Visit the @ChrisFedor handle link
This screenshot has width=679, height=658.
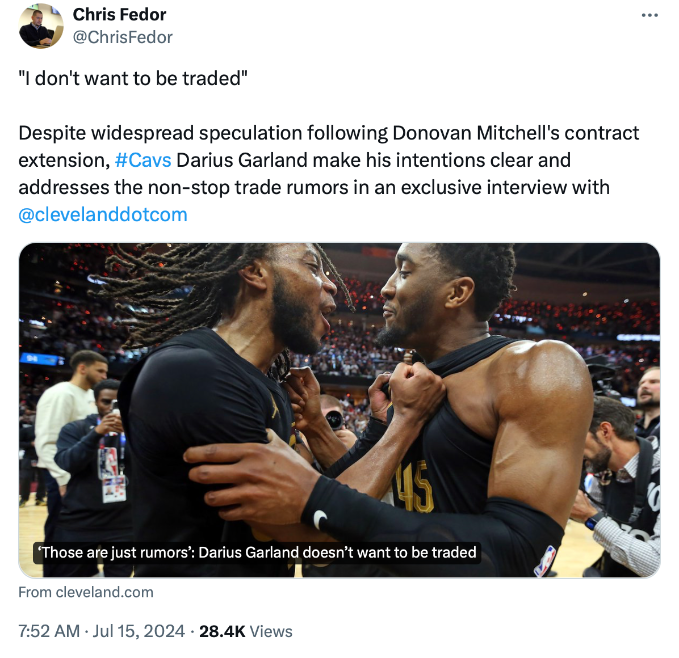[123, 37]
